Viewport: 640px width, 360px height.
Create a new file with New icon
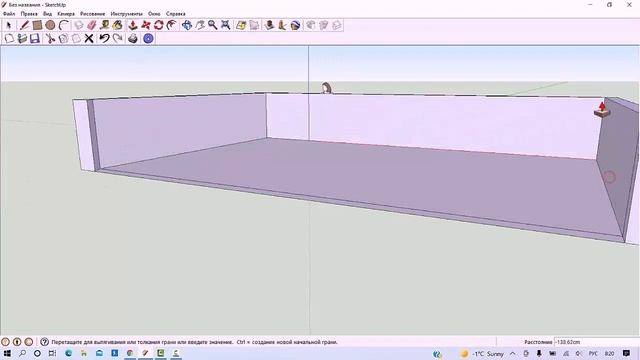[9, 38]
